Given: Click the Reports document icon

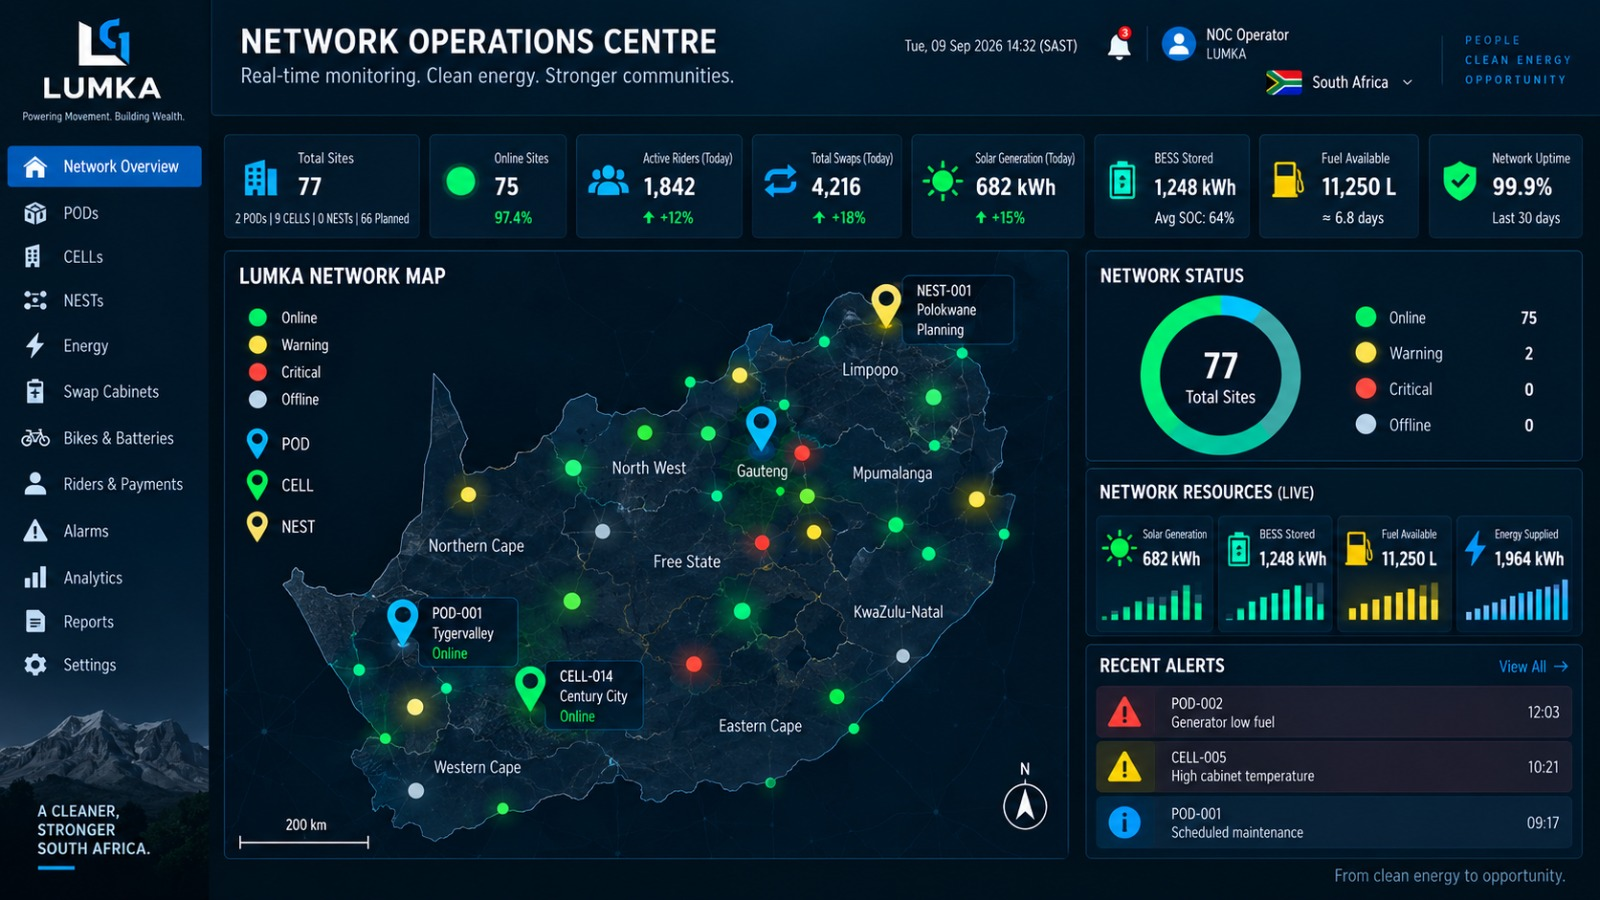Looking at the screenshot, I should (35, 621).
